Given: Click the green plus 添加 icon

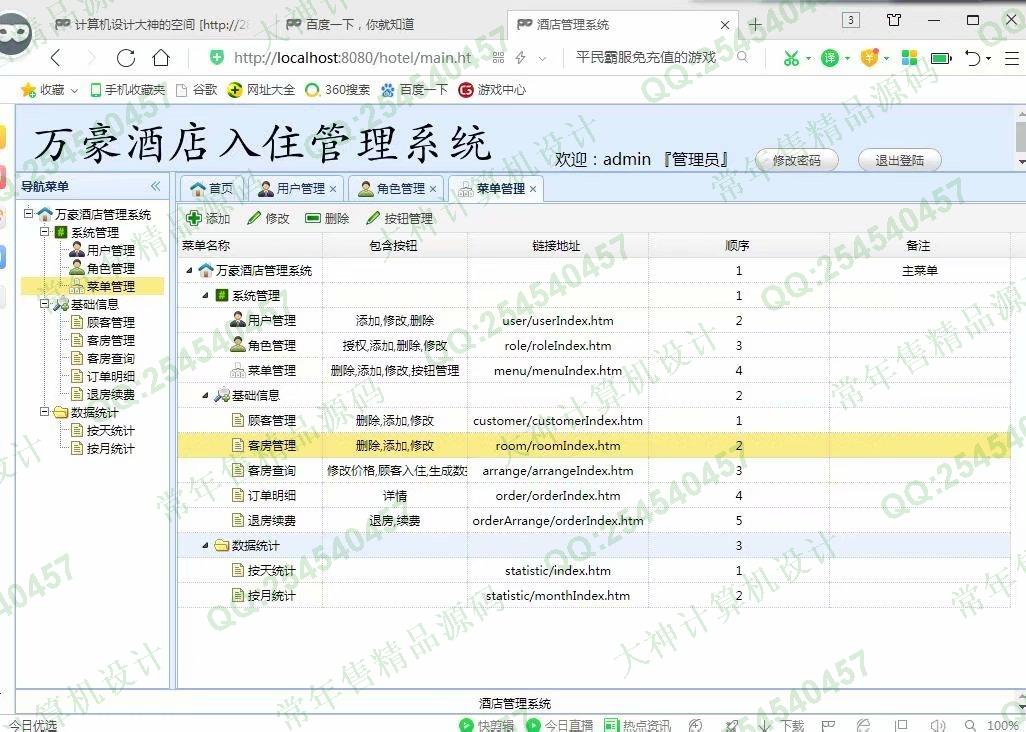Looking at the screenshot, I should (194, 218).
